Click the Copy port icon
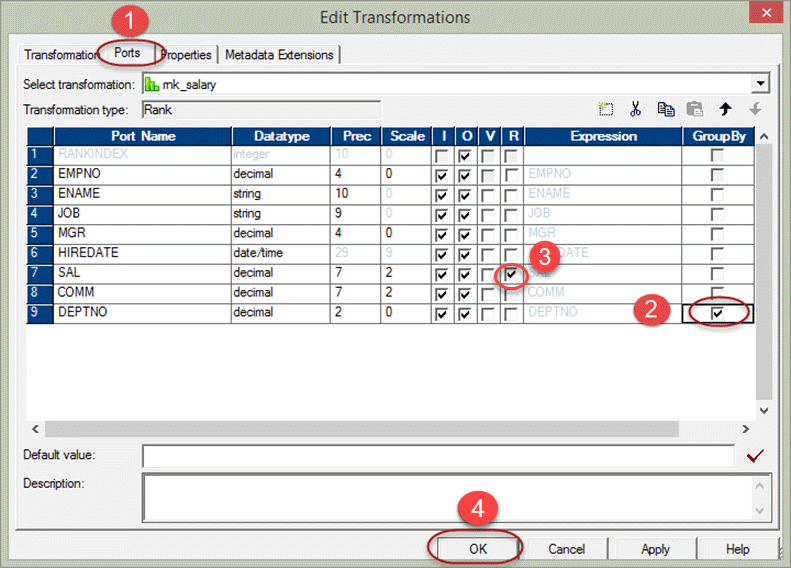Screen dimensions: 791x568 click(x=665, y=109)
